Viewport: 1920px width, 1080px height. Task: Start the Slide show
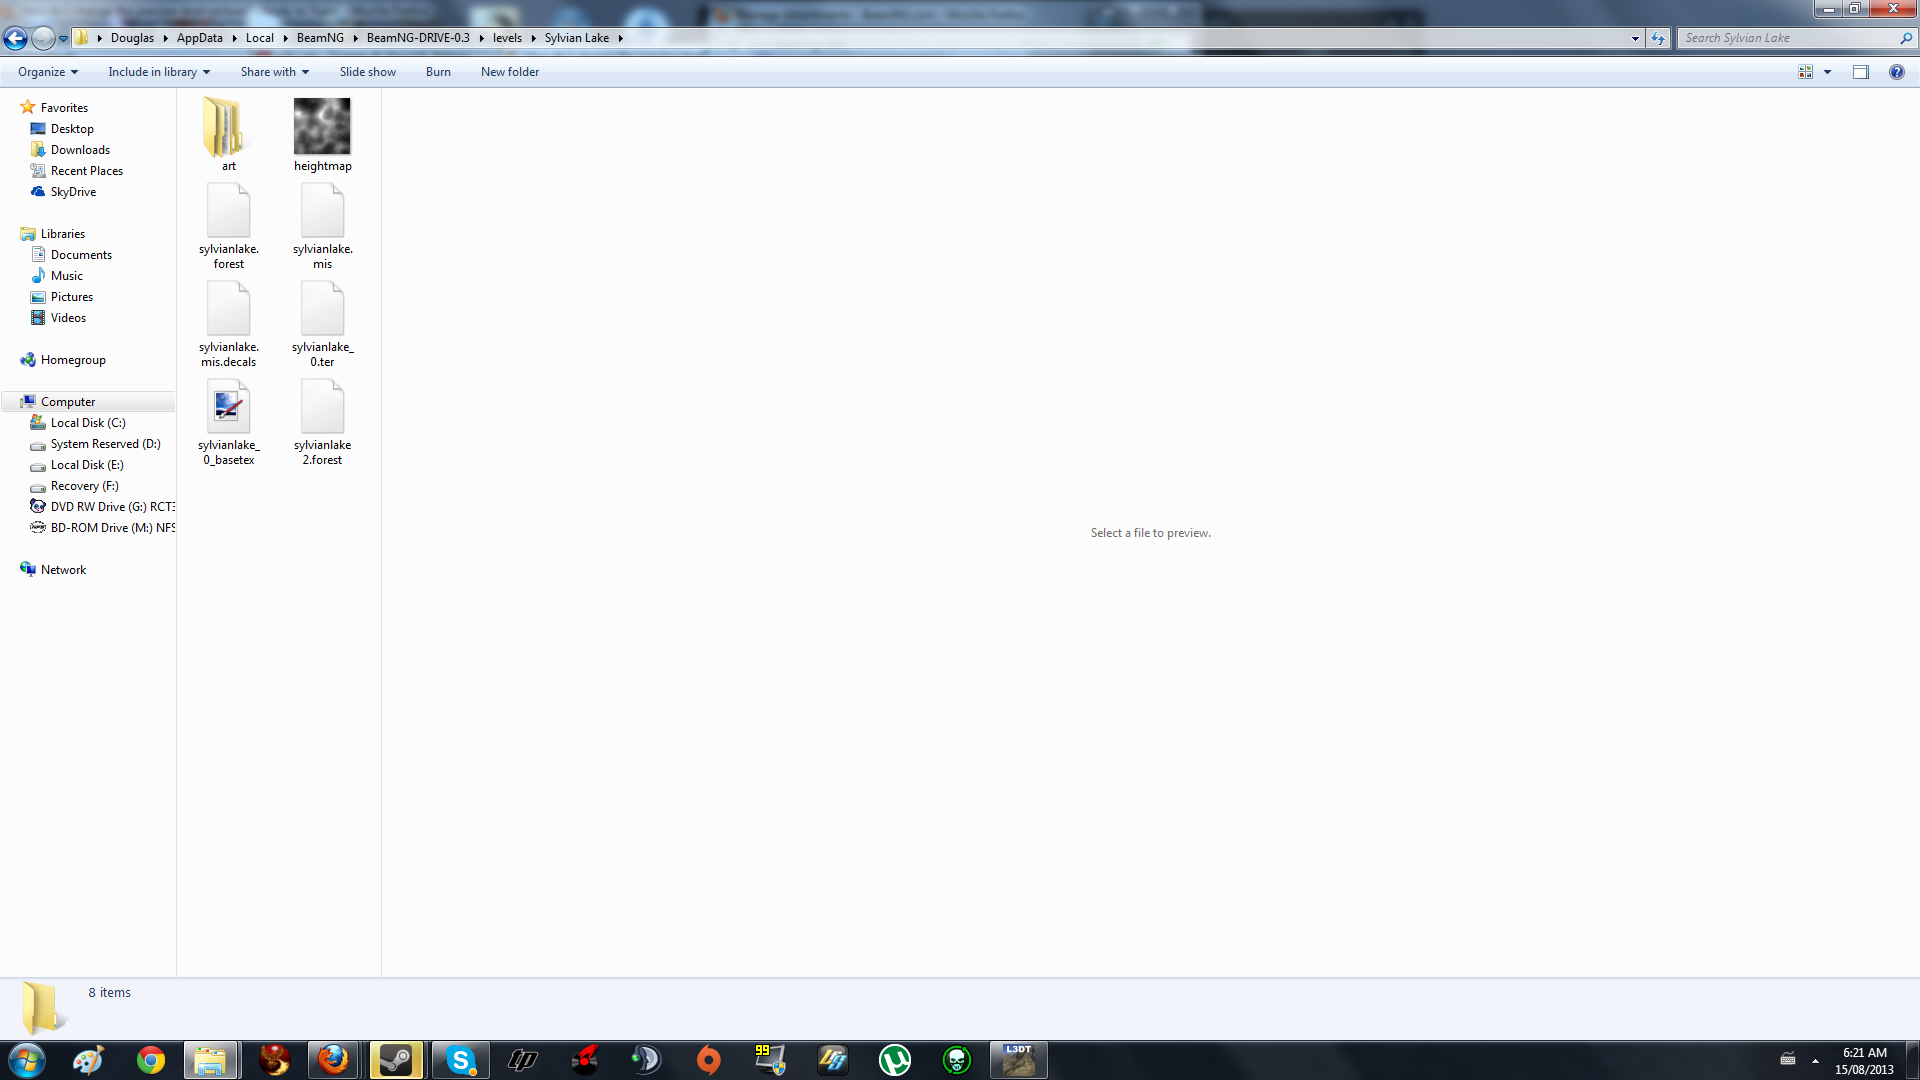(367, 72)
